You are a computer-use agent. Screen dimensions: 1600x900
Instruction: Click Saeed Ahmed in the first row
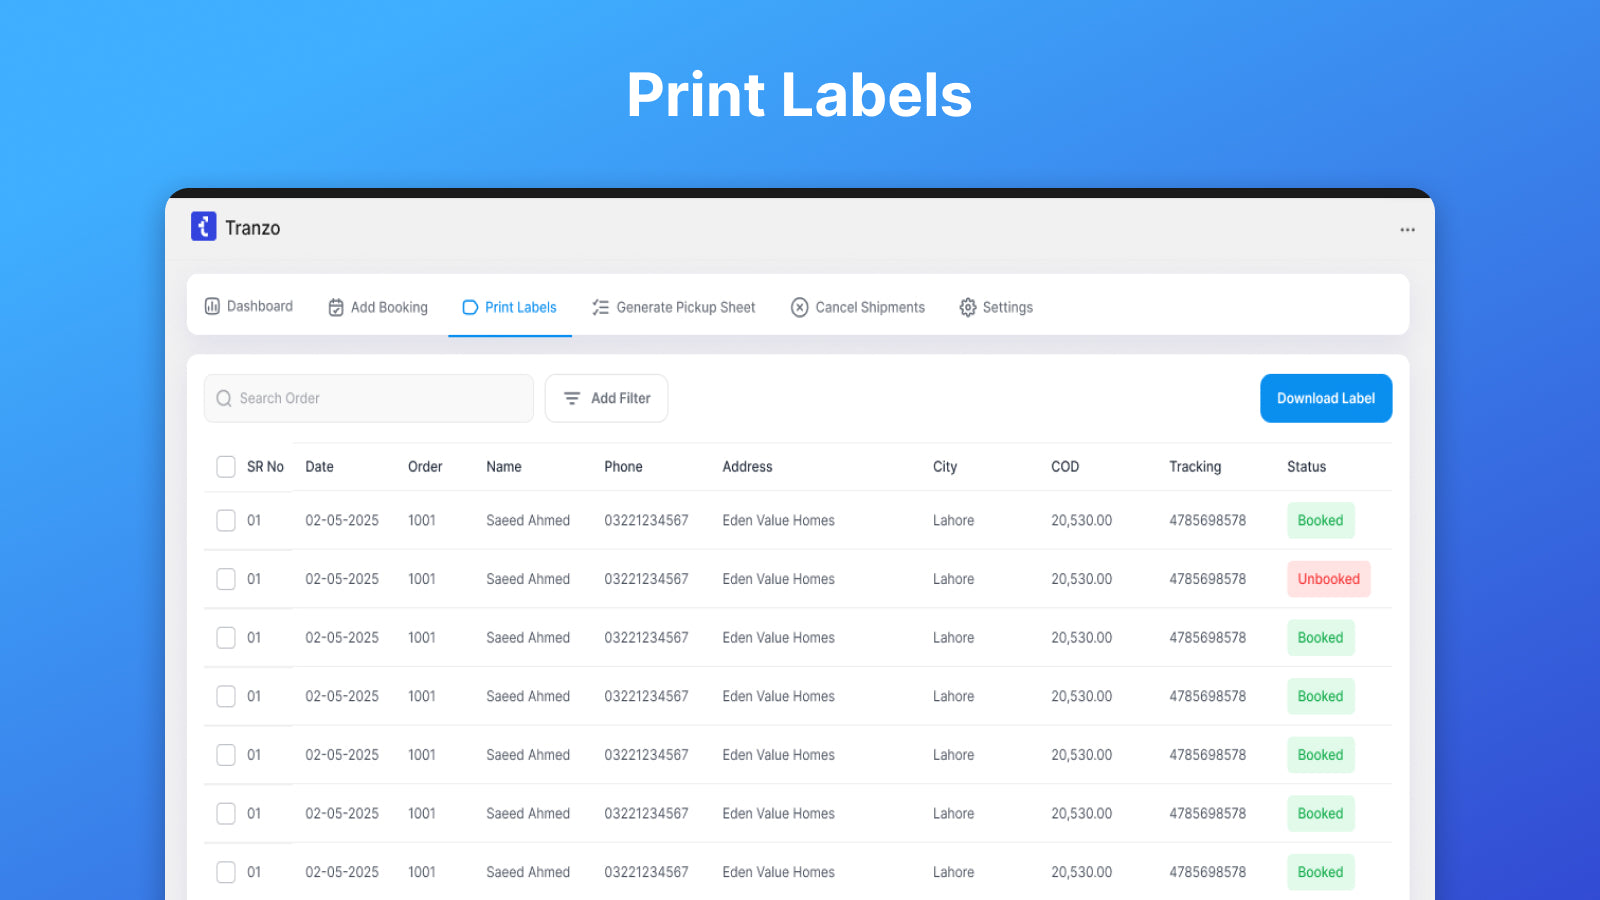point(528,520)
